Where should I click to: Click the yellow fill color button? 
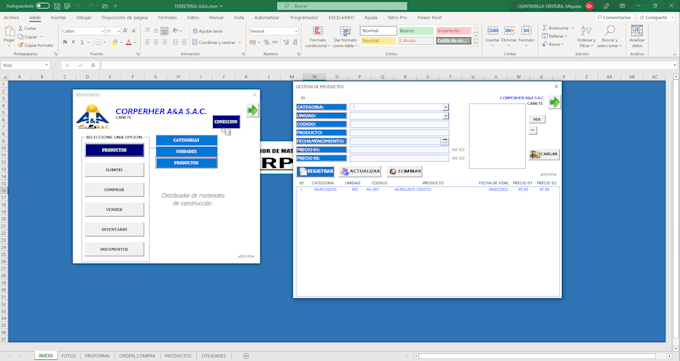coord(114,42)
